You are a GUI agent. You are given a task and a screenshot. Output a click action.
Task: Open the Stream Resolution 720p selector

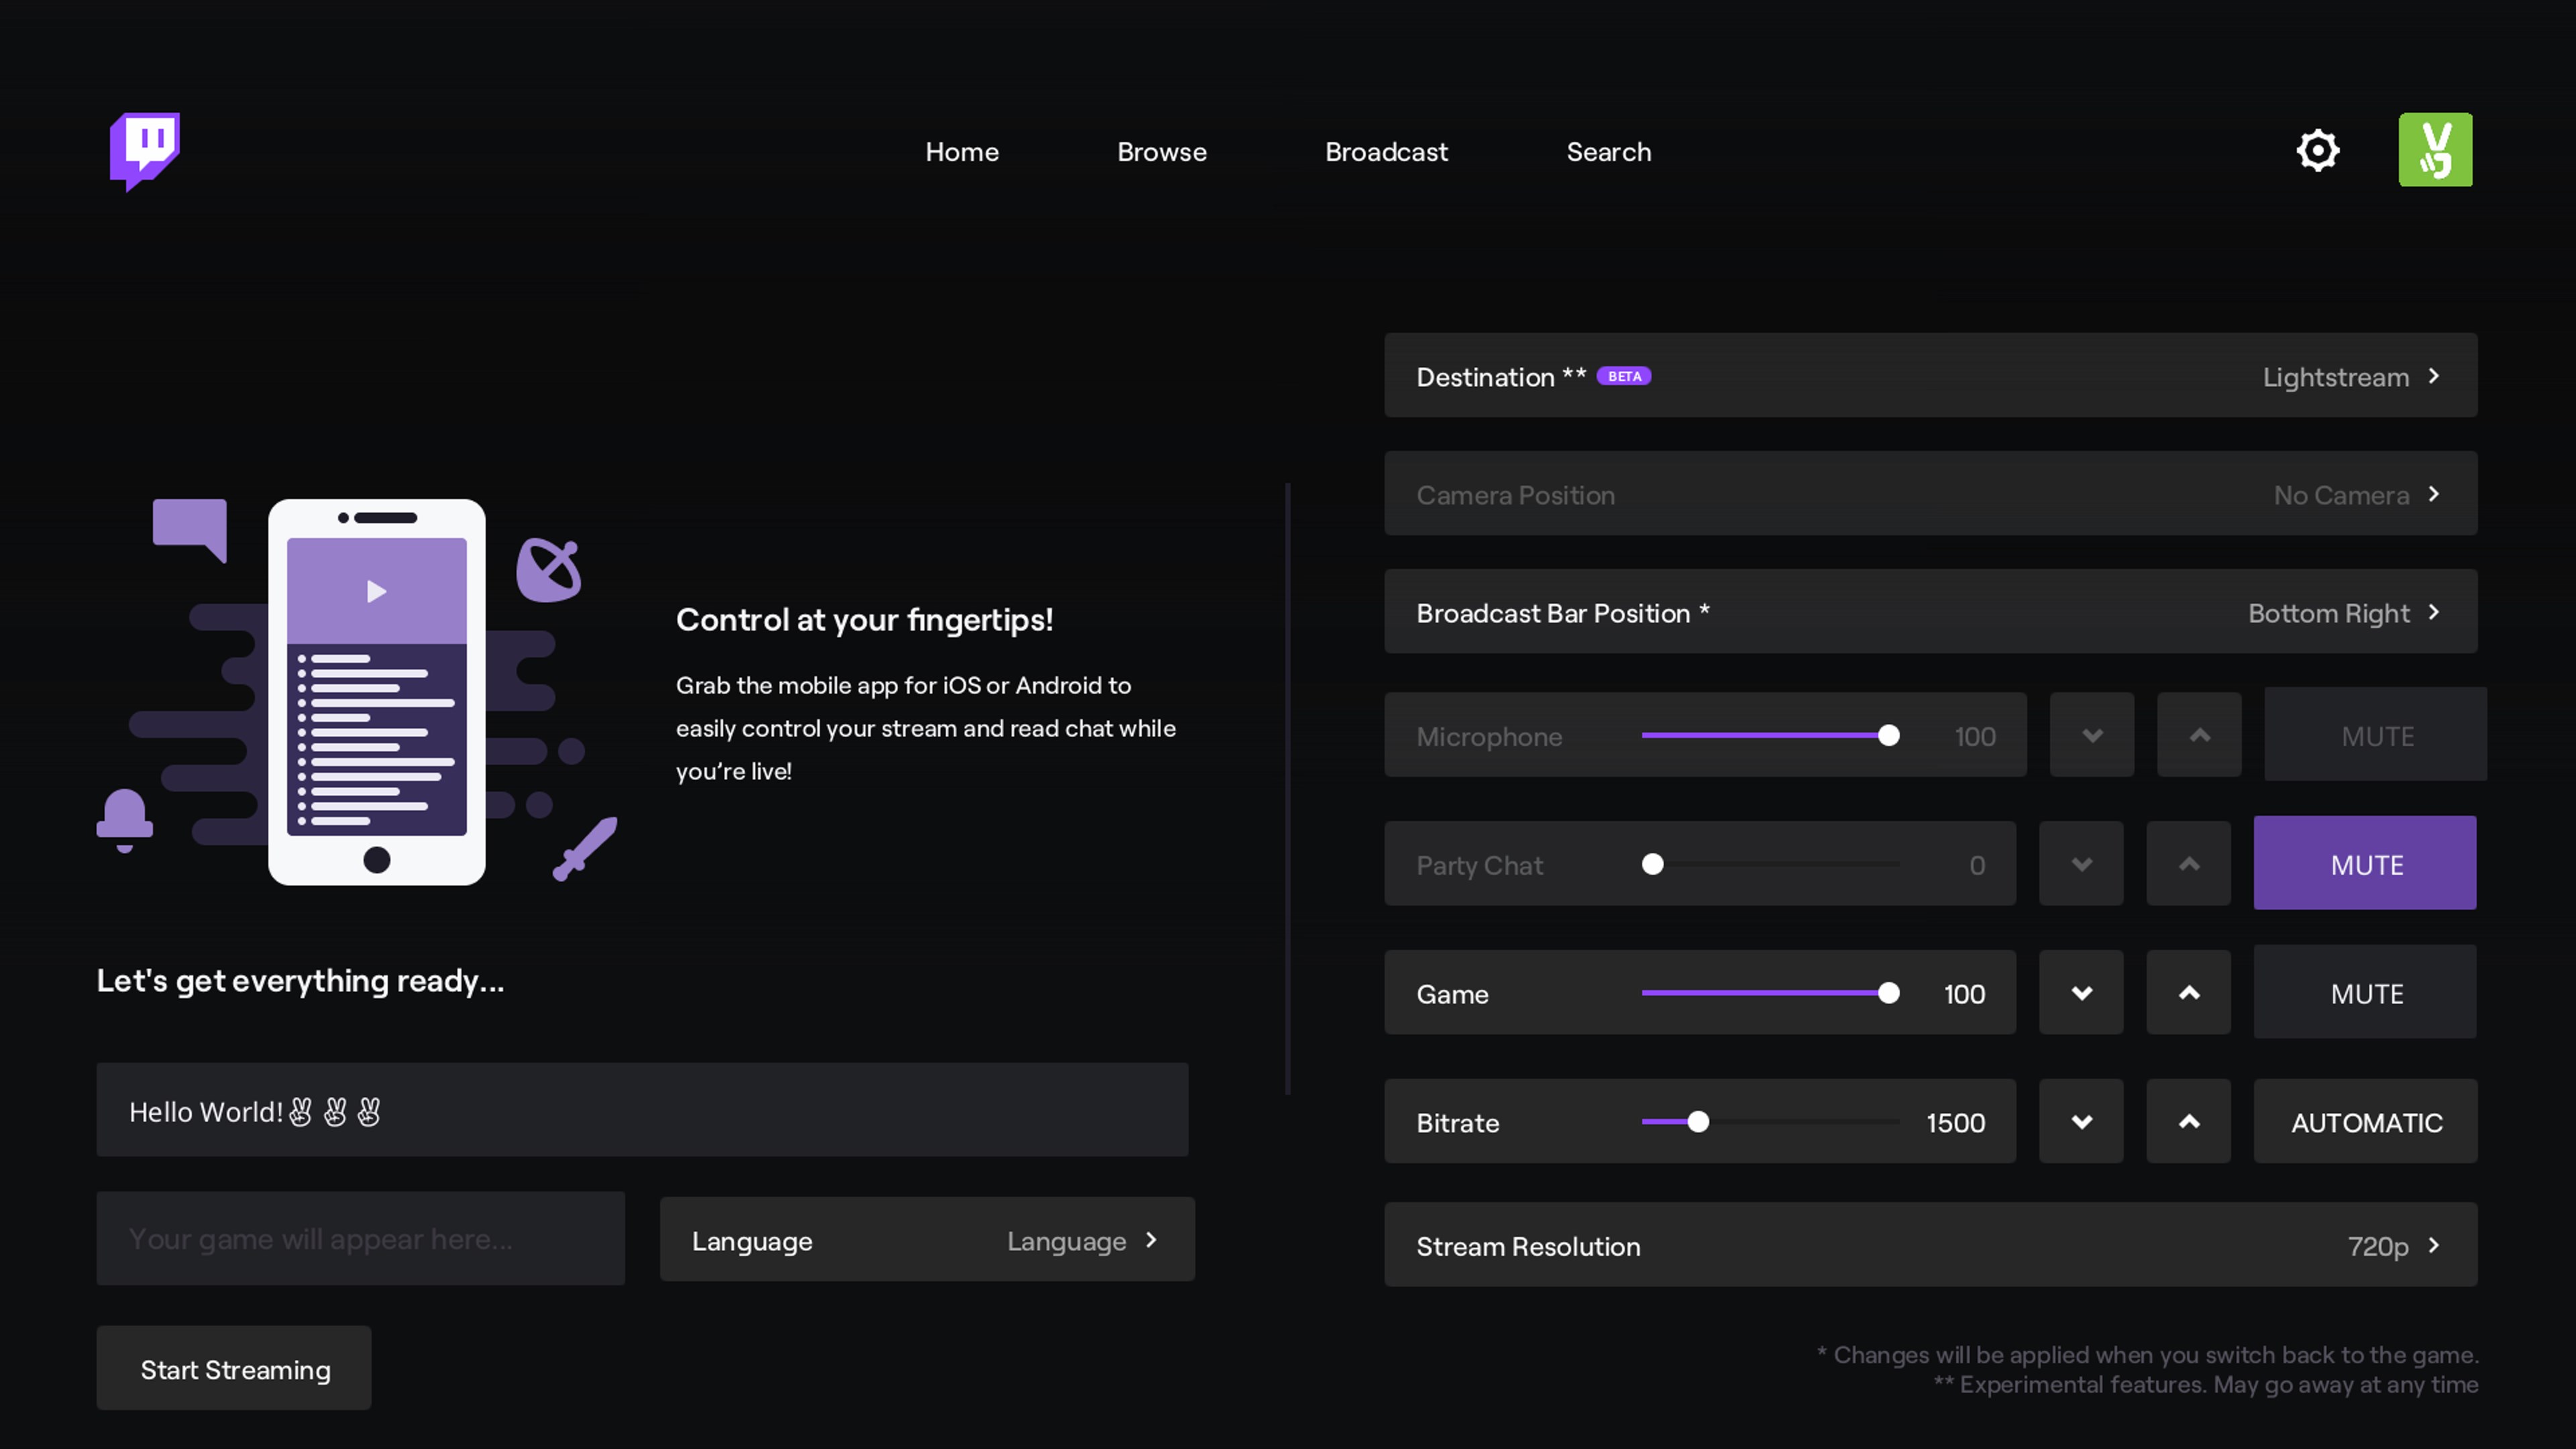coord(1930,1246)
